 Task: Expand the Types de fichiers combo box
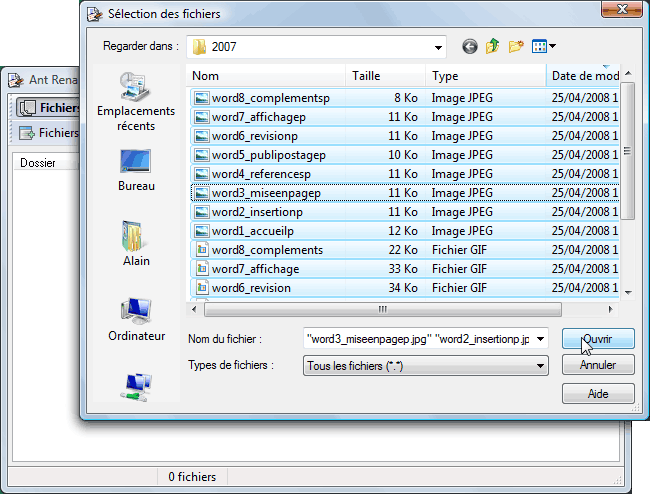coord(541,366)
